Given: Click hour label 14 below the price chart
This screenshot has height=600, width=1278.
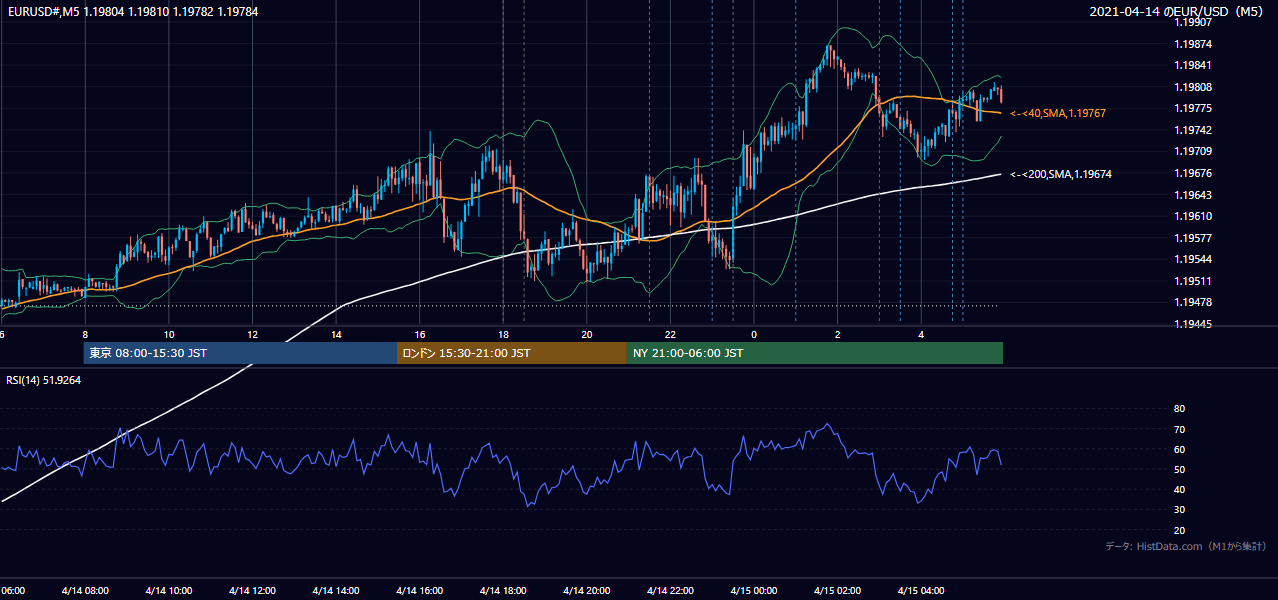Looking at the screenshot, I should click(x=336, y=334).
